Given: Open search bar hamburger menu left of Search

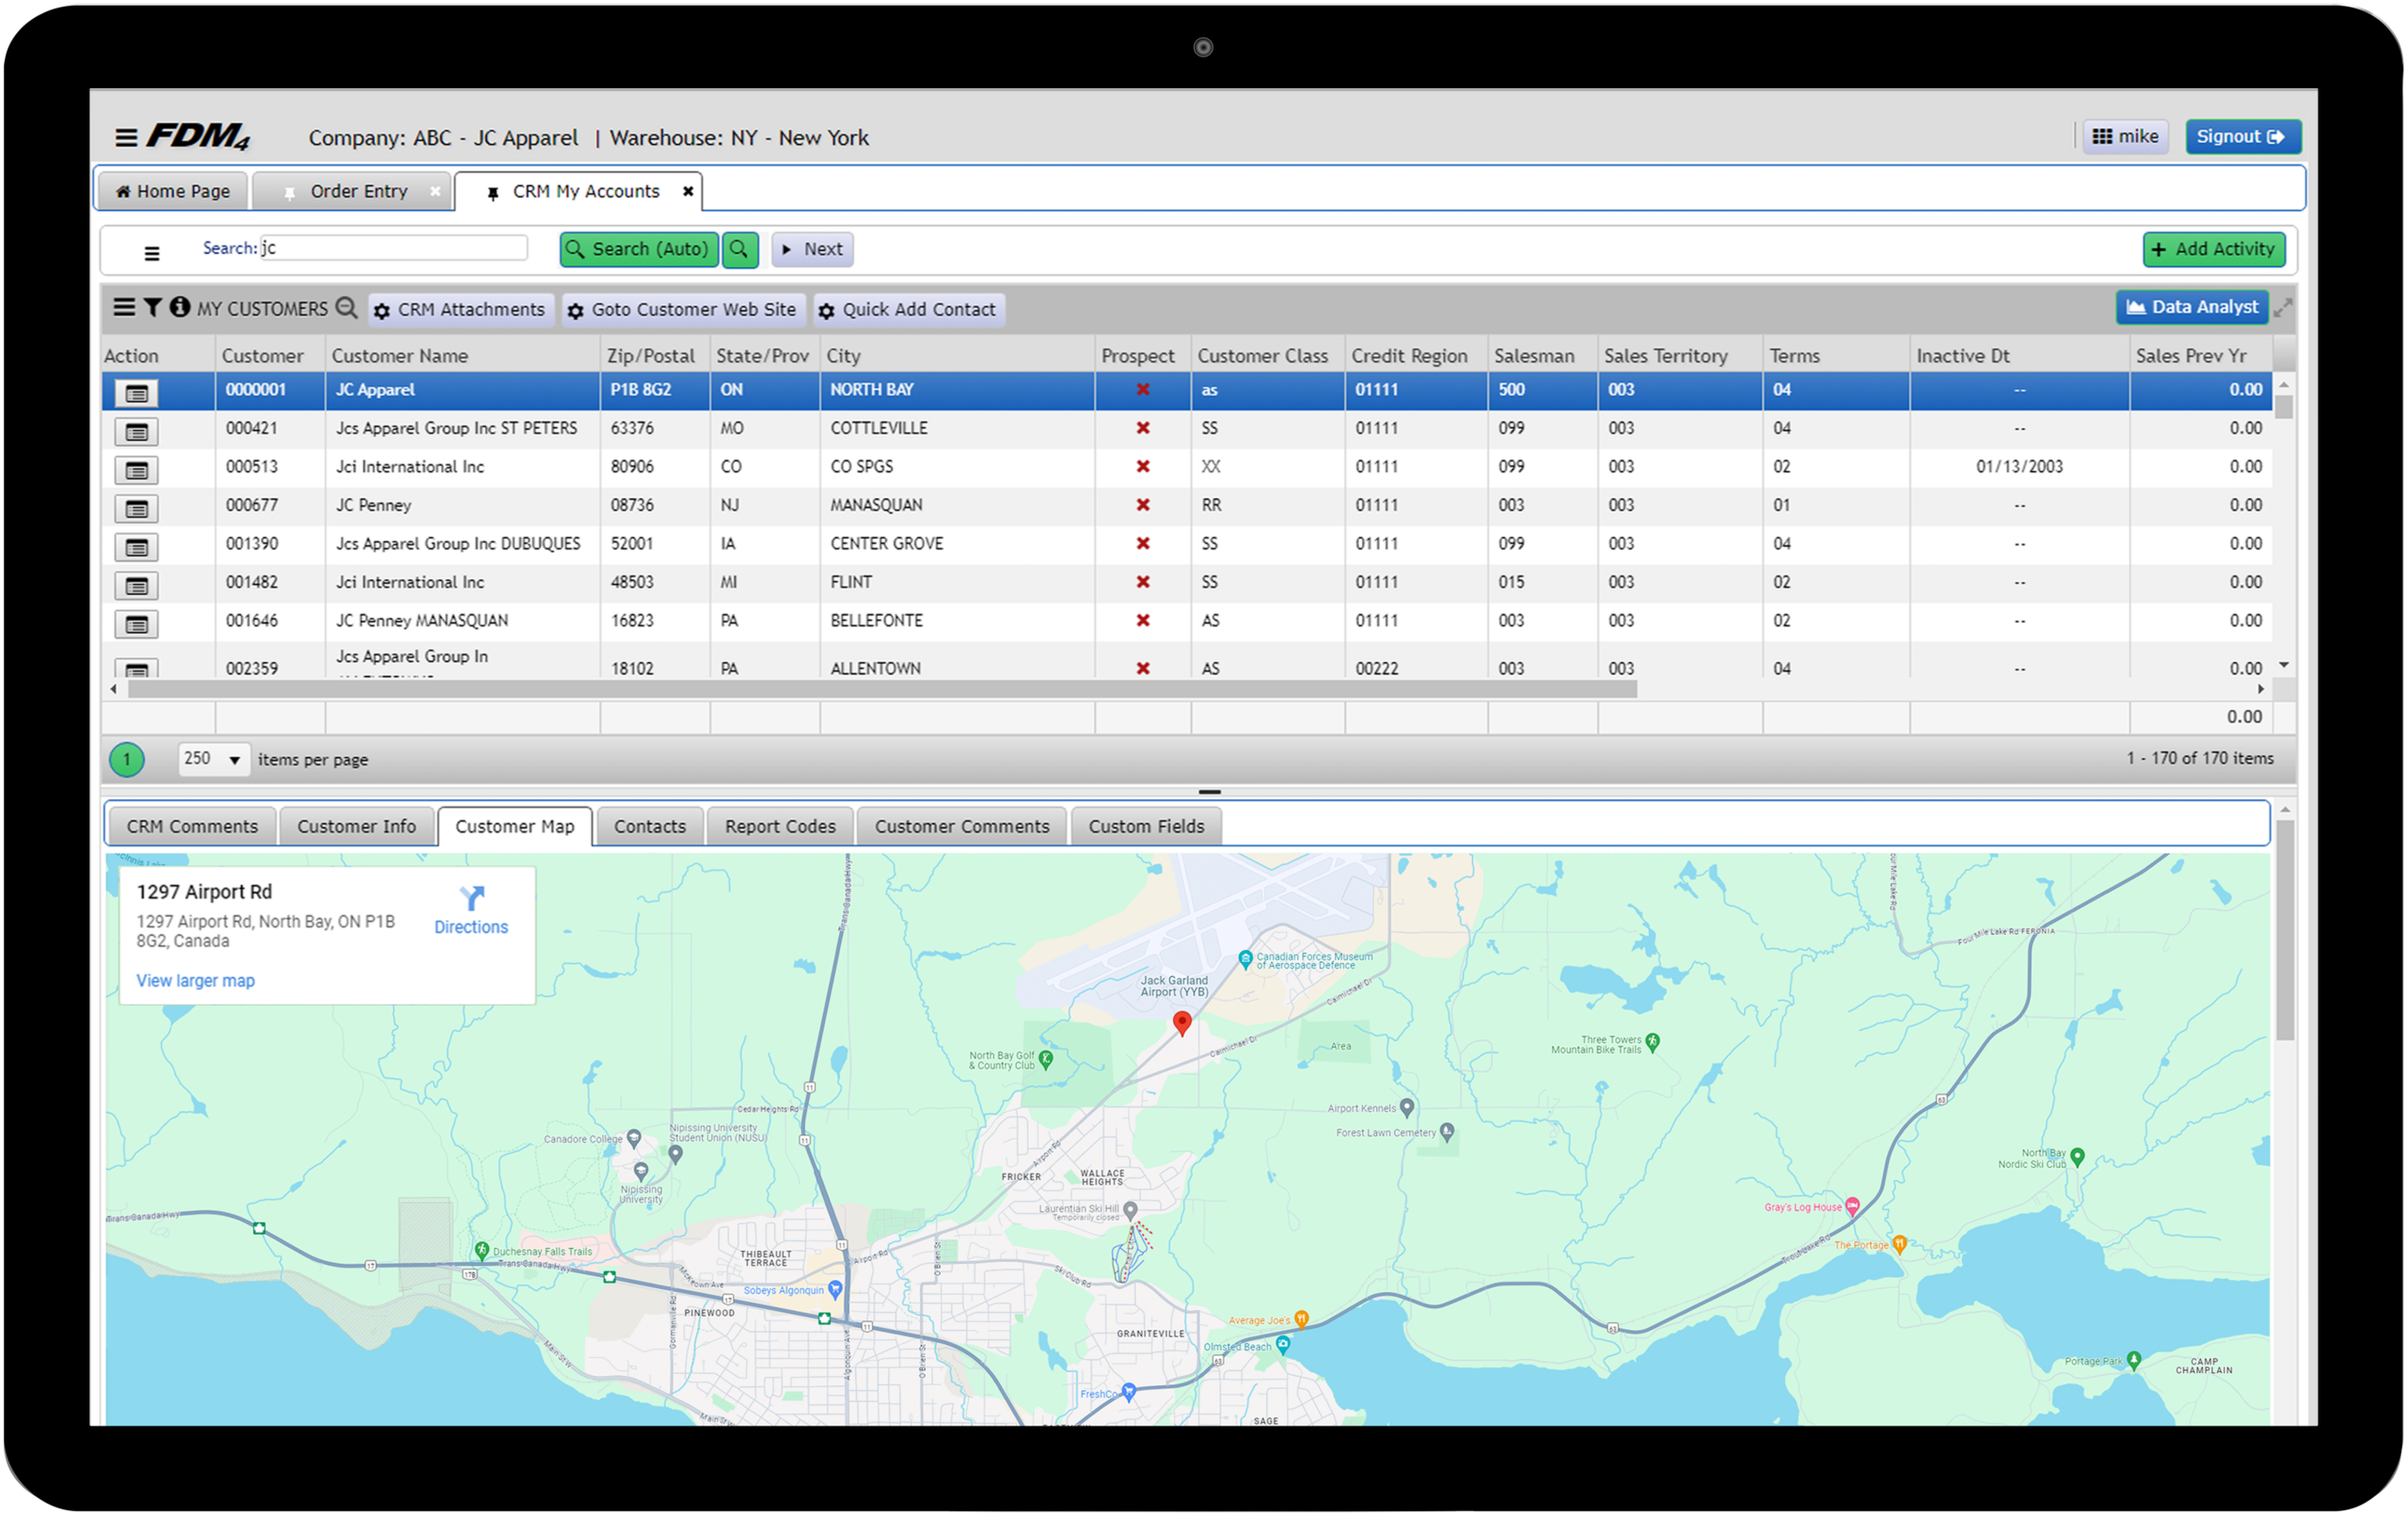Looking at the screenshot, I should click(152, 253).
